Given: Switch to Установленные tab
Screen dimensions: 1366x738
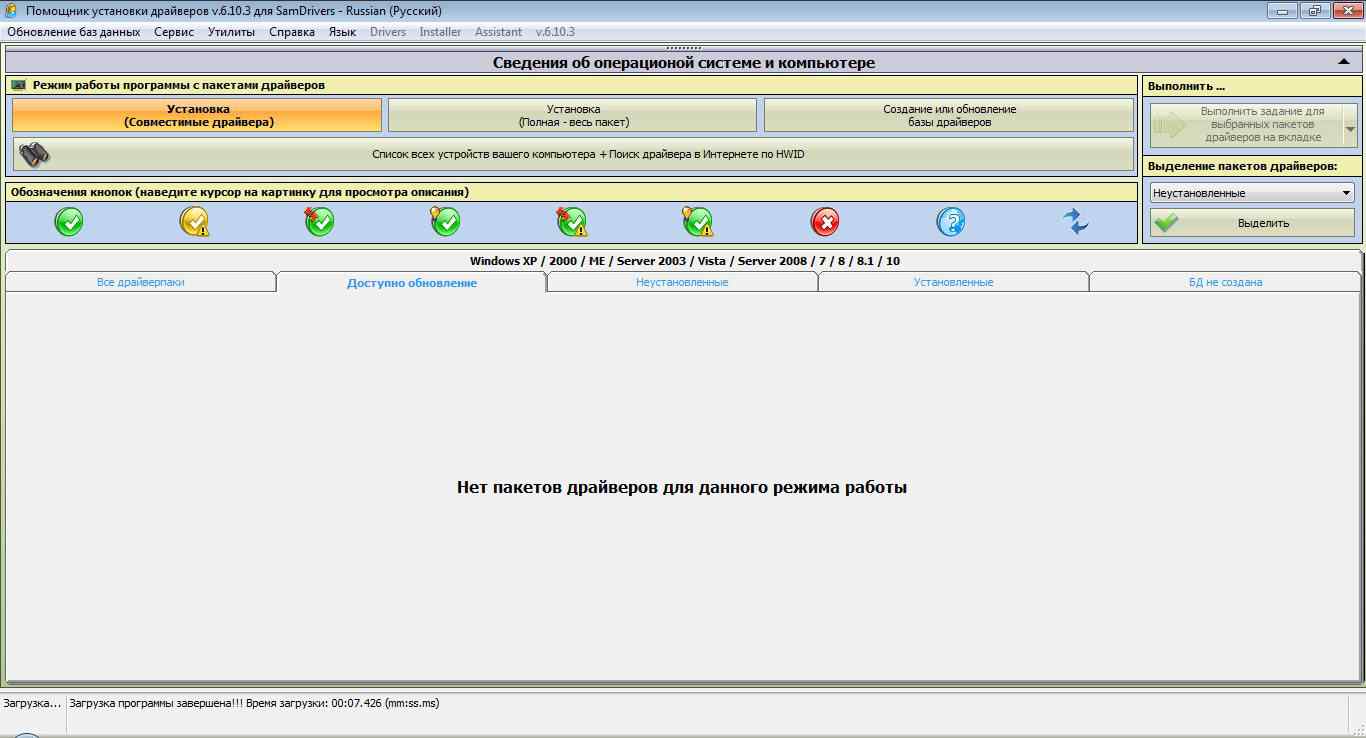Looking at the screenshot, I should [x=953, y=282].
